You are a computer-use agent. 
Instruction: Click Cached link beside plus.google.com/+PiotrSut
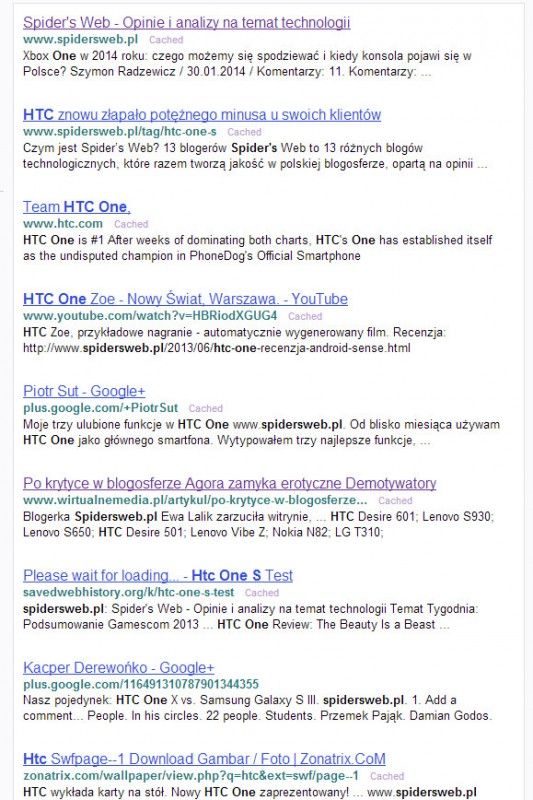206,409
